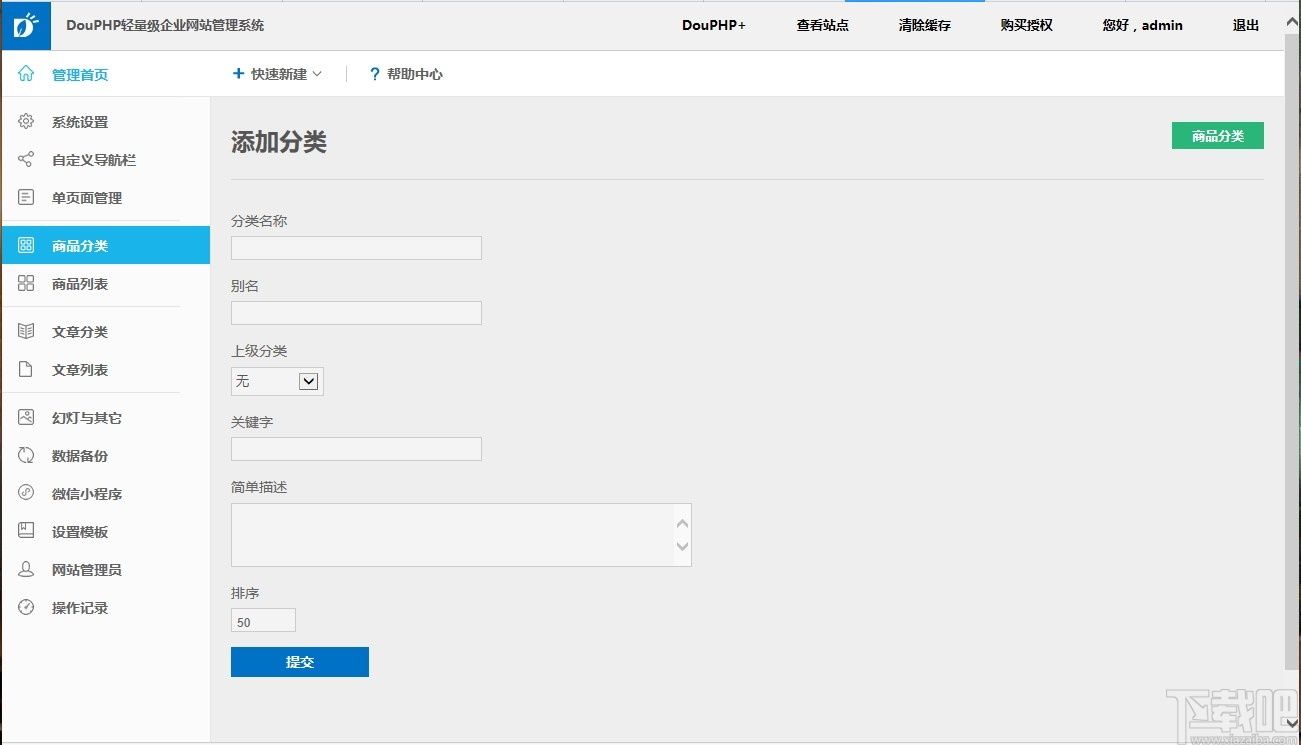Image resolution: width=1301 pixels, height=745 pixels.
Task: Click the home icon beside 管理首页
Action: coord(26,74)
